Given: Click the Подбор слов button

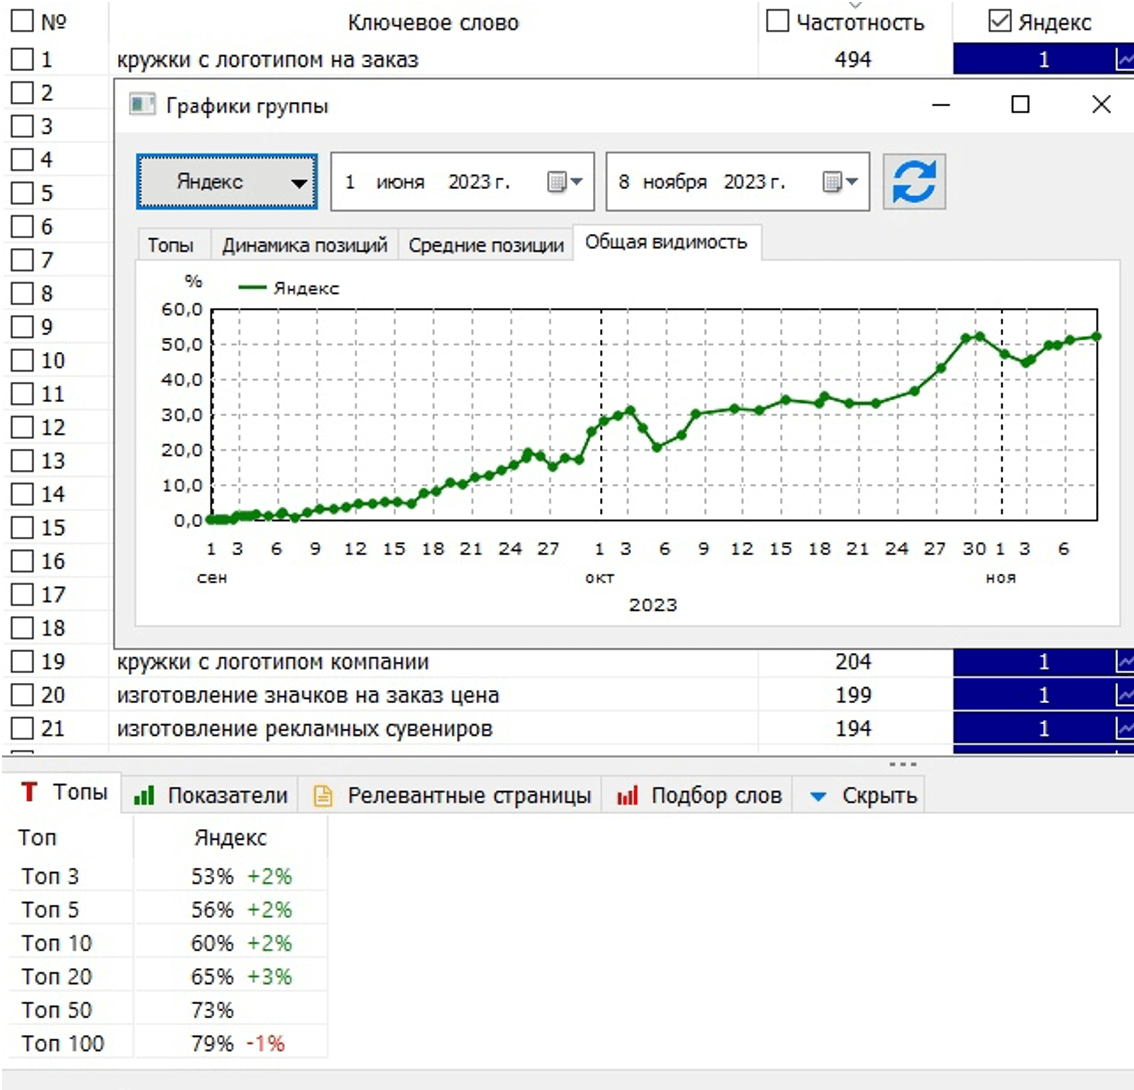Looking at the screenshot, I should coord(699,796).
